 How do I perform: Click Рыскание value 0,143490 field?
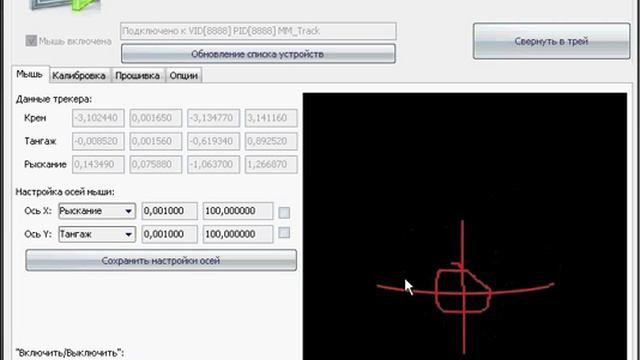tap(98, 164)
